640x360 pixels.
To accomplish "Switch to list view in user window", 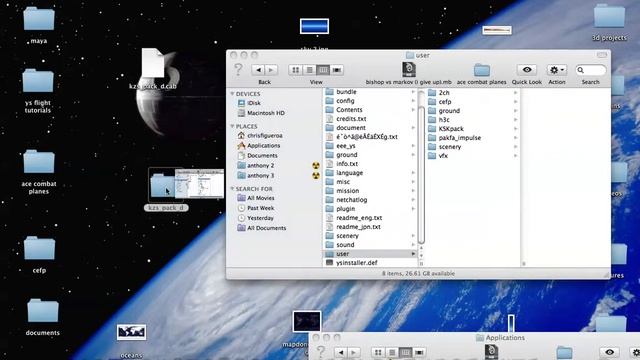I will click(x=309, y=70).
